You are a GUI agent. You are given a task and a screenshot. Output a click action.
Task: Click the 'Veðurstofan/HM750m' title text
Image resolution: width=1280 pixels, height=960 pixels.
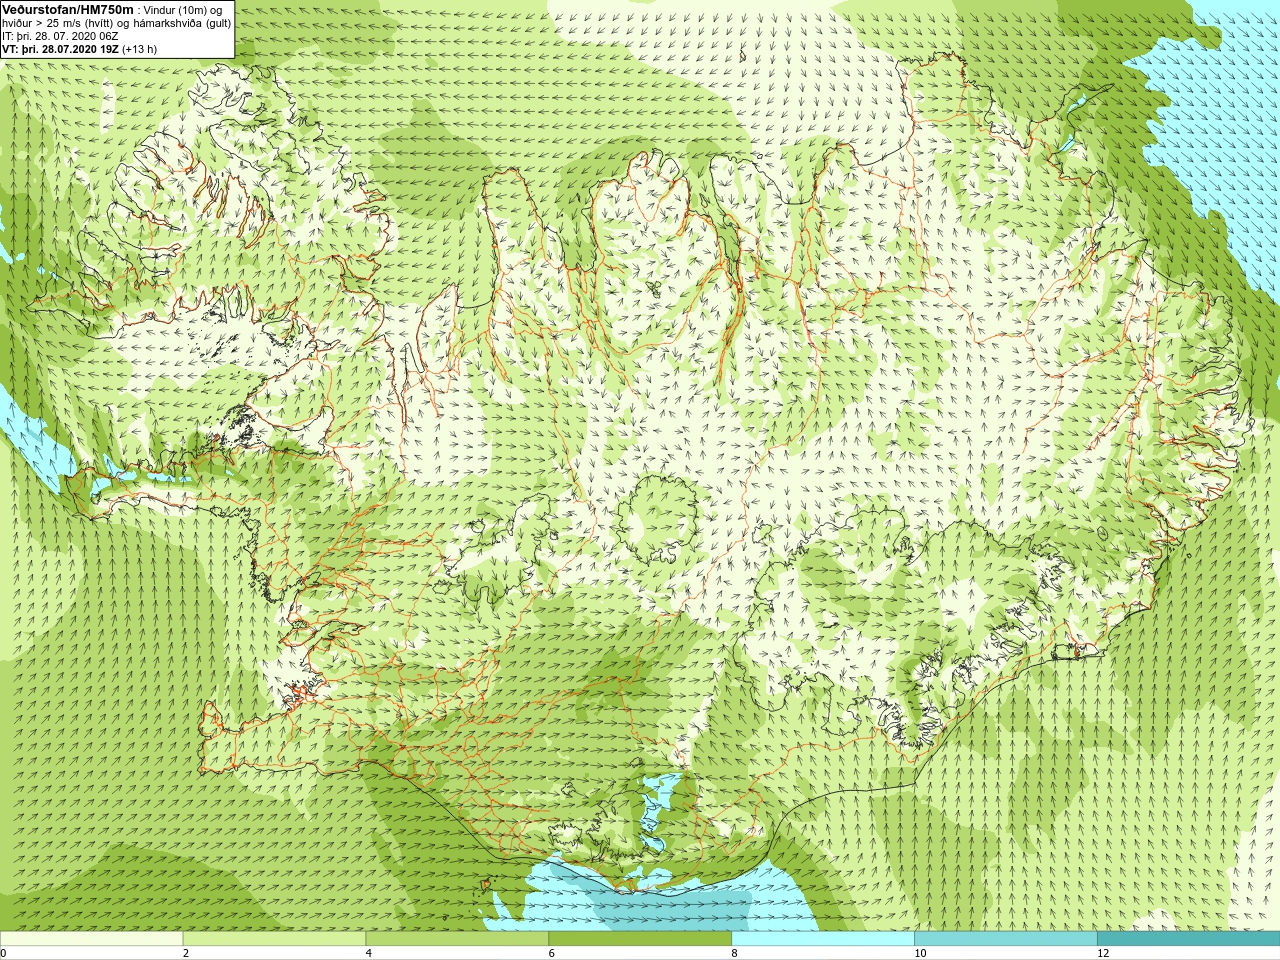67,9
